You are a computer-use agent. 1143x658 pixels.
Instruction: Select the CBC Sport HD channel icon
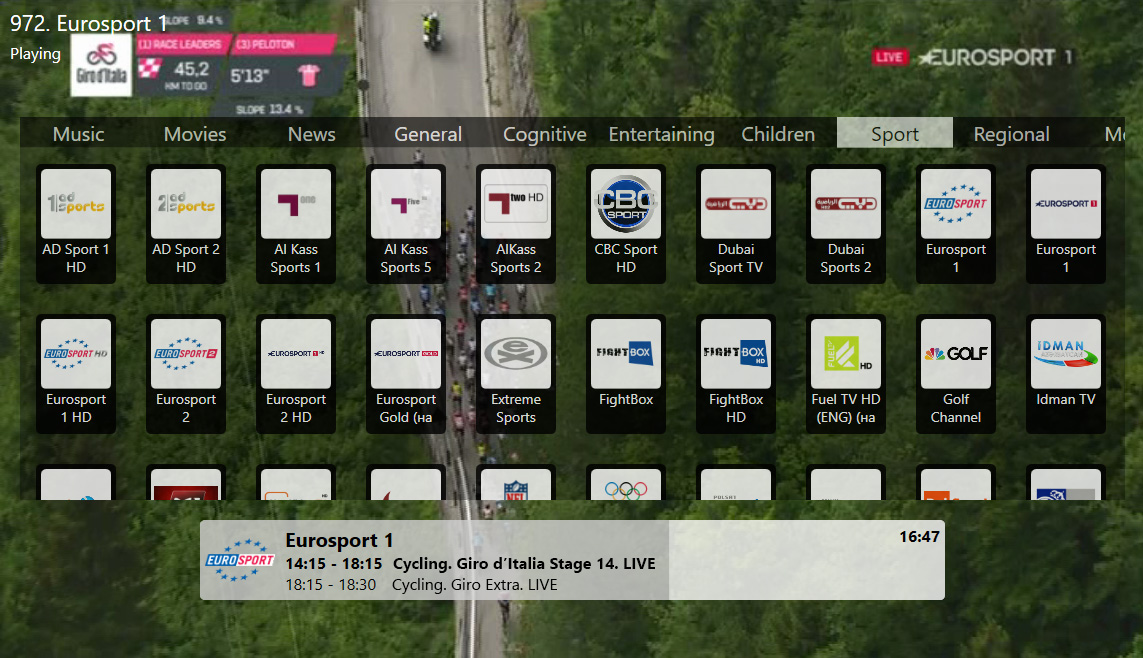coord(625,224)
